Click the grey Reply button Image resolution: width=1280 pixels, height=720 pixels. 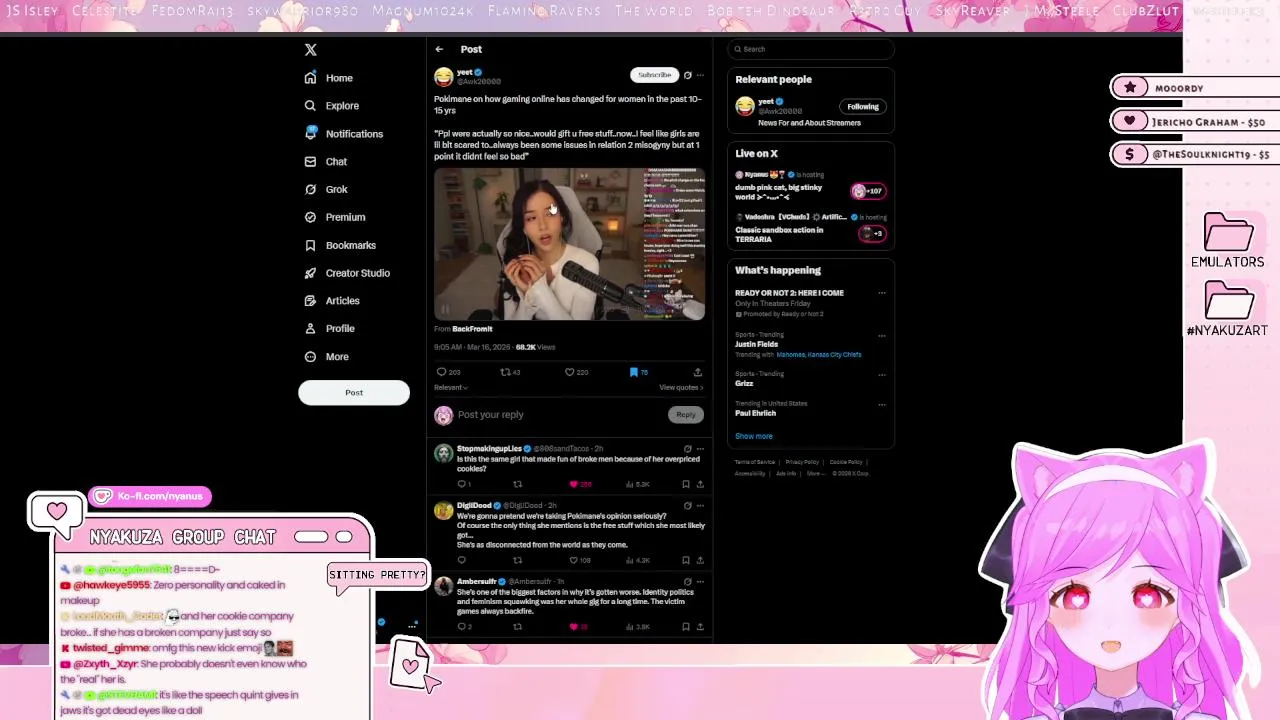(x=685, y=415)
